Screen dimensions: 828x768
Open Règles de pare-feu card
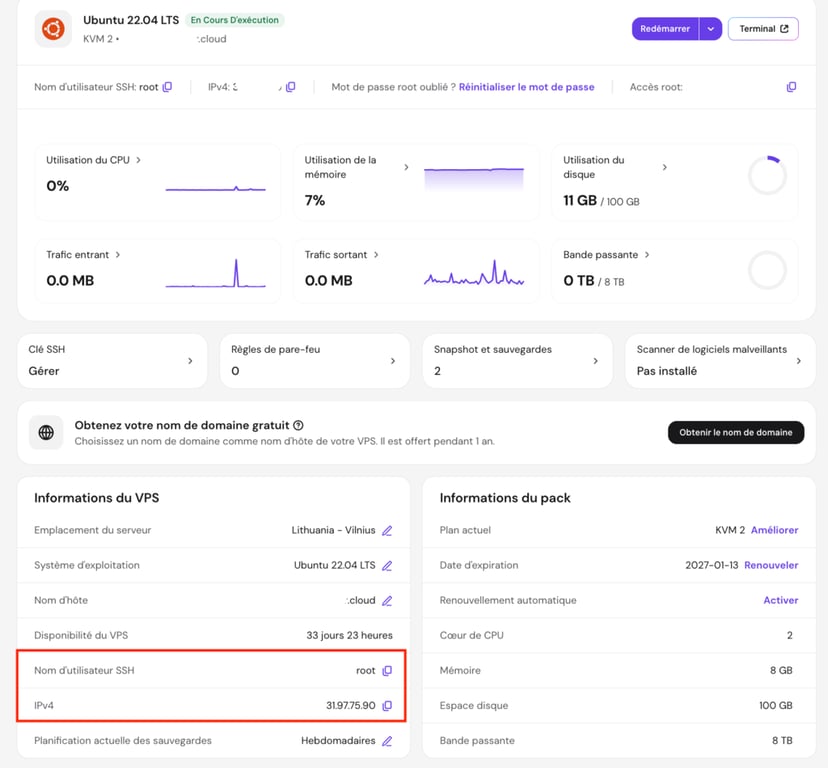tap(315, 361)
